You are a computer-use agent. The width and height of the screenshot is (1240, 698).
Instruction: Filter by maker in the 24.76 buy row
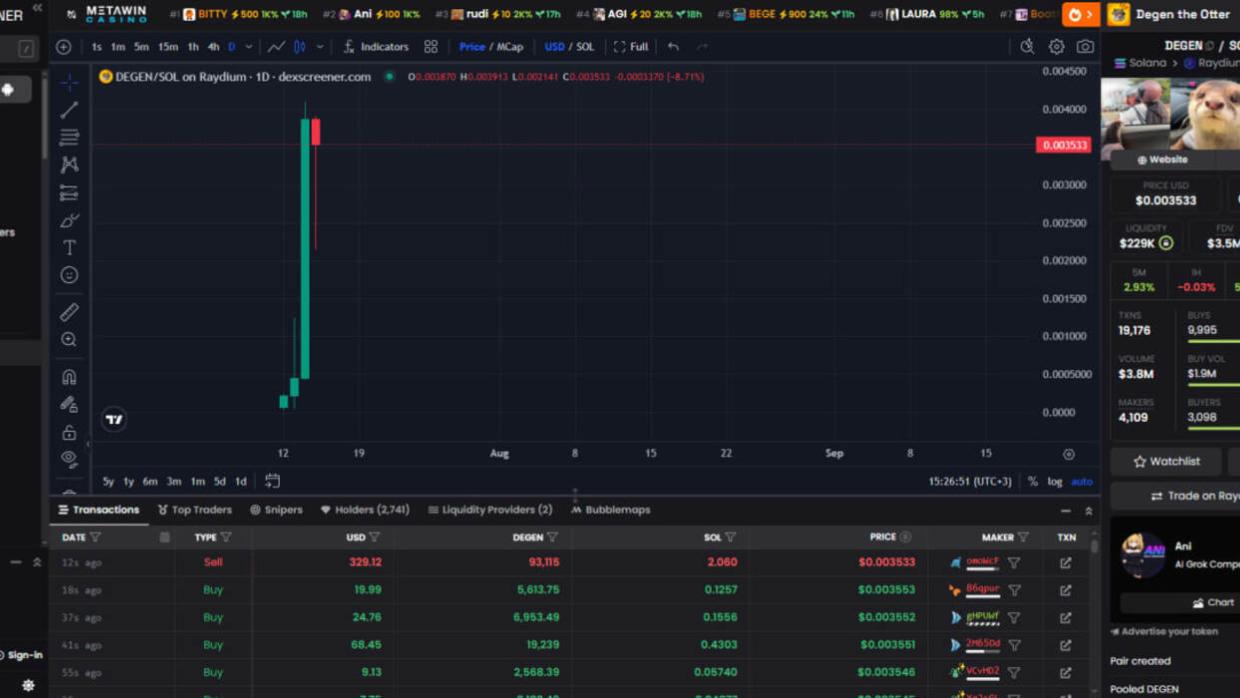1014,618
